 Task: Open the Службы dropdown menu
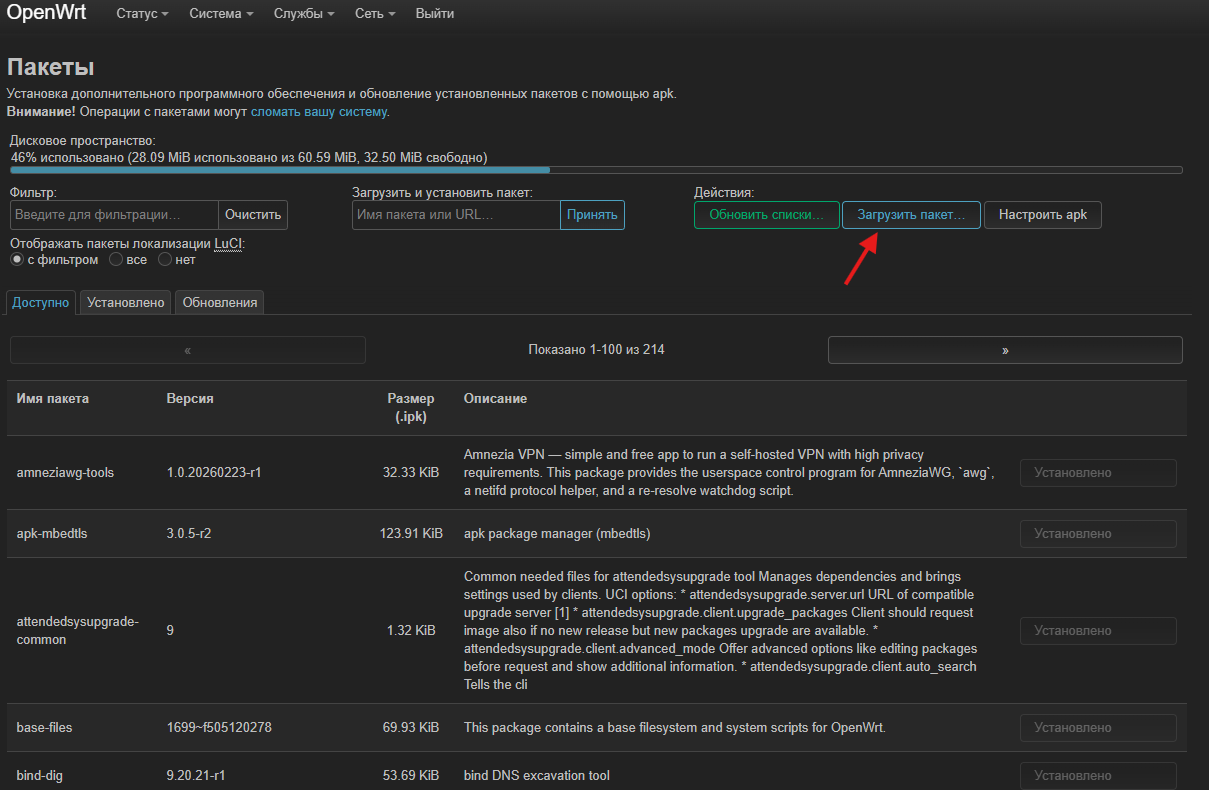[x=304, y=14]
